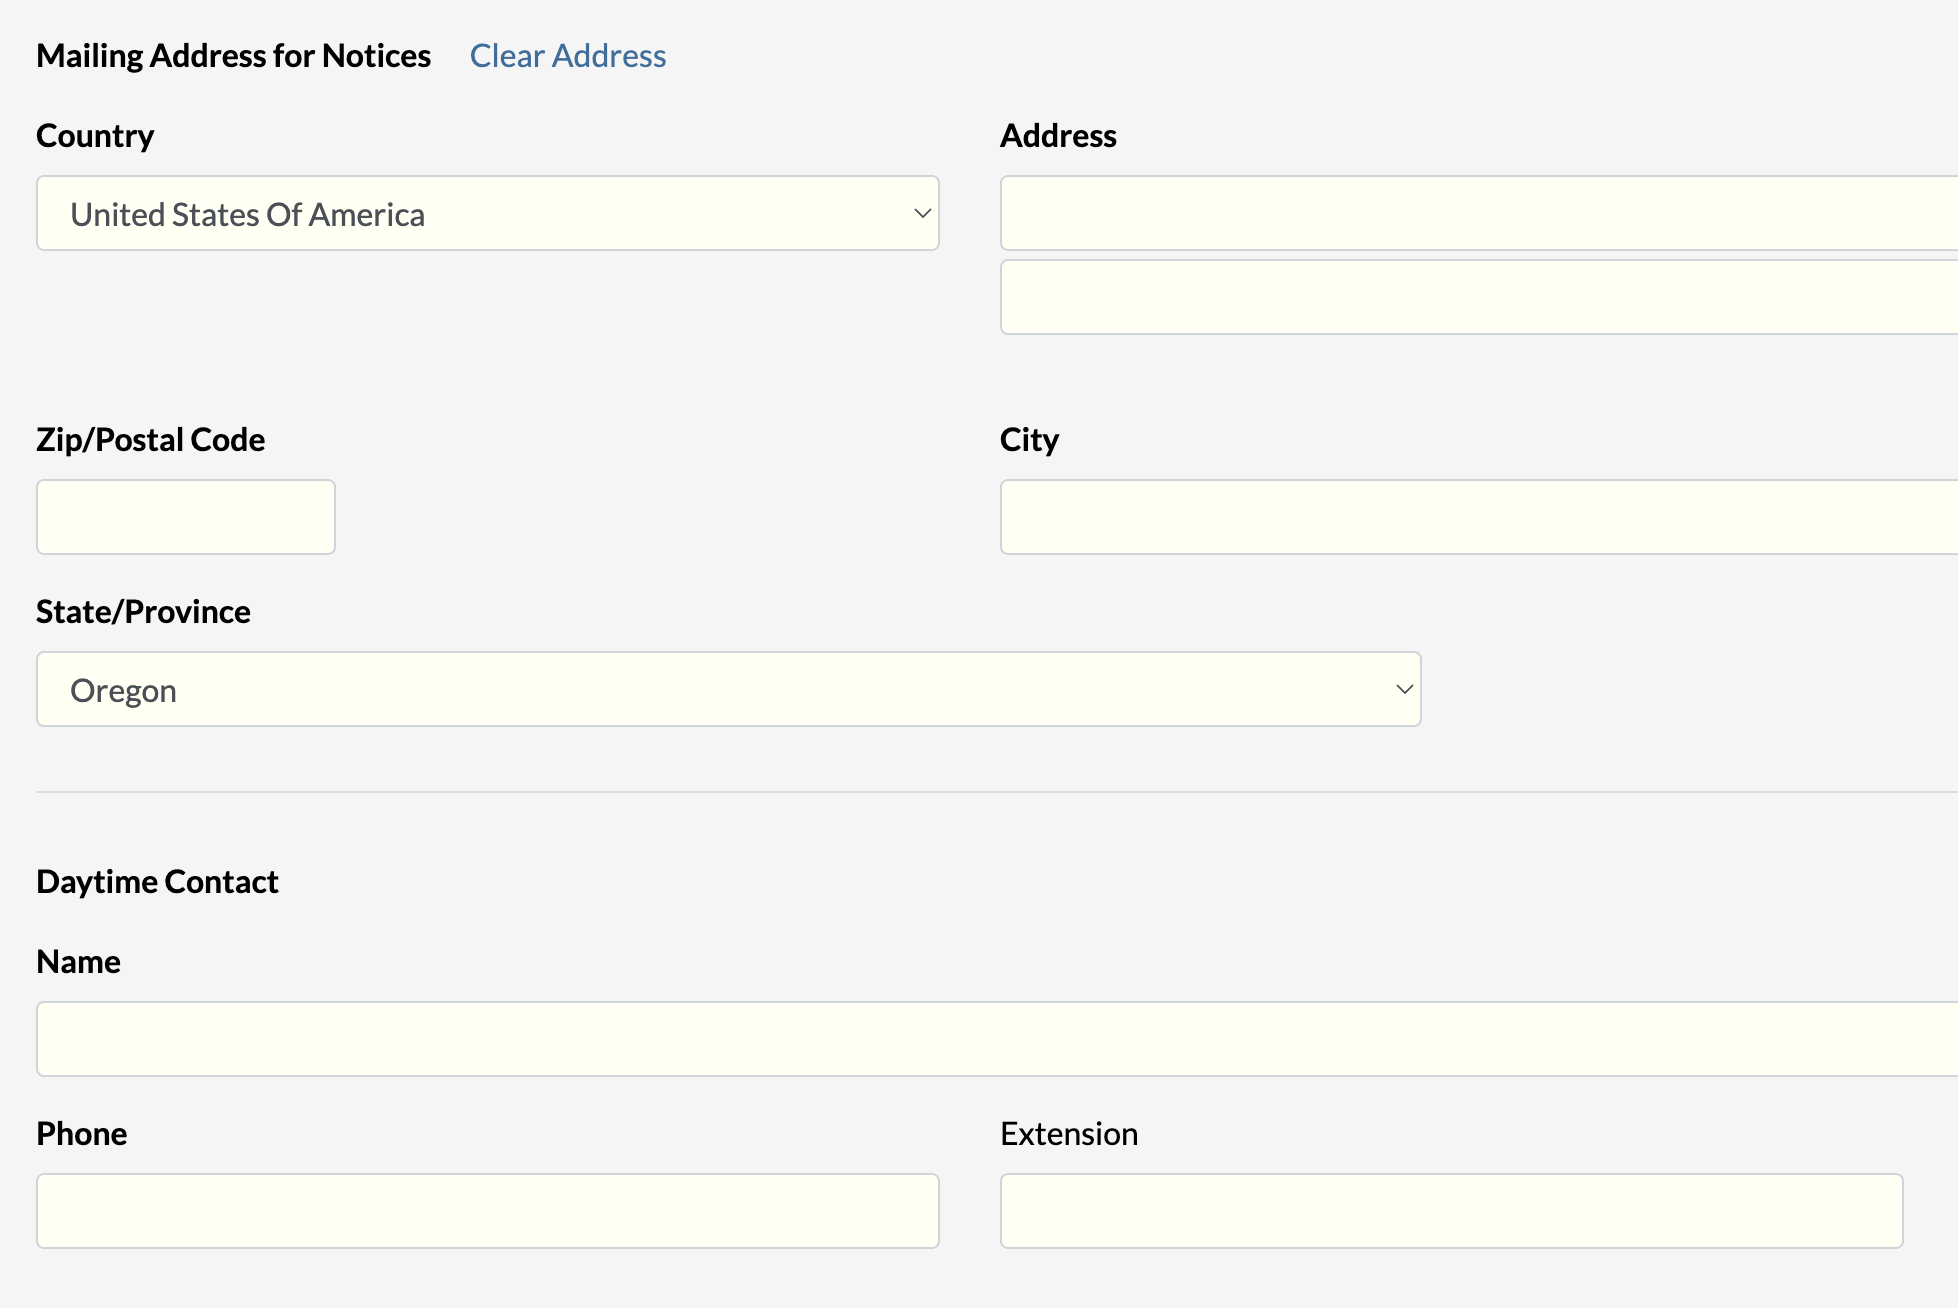This screenshot has width=1958, height=1308.
Task: Click the Name label
Action: (78, 962)
